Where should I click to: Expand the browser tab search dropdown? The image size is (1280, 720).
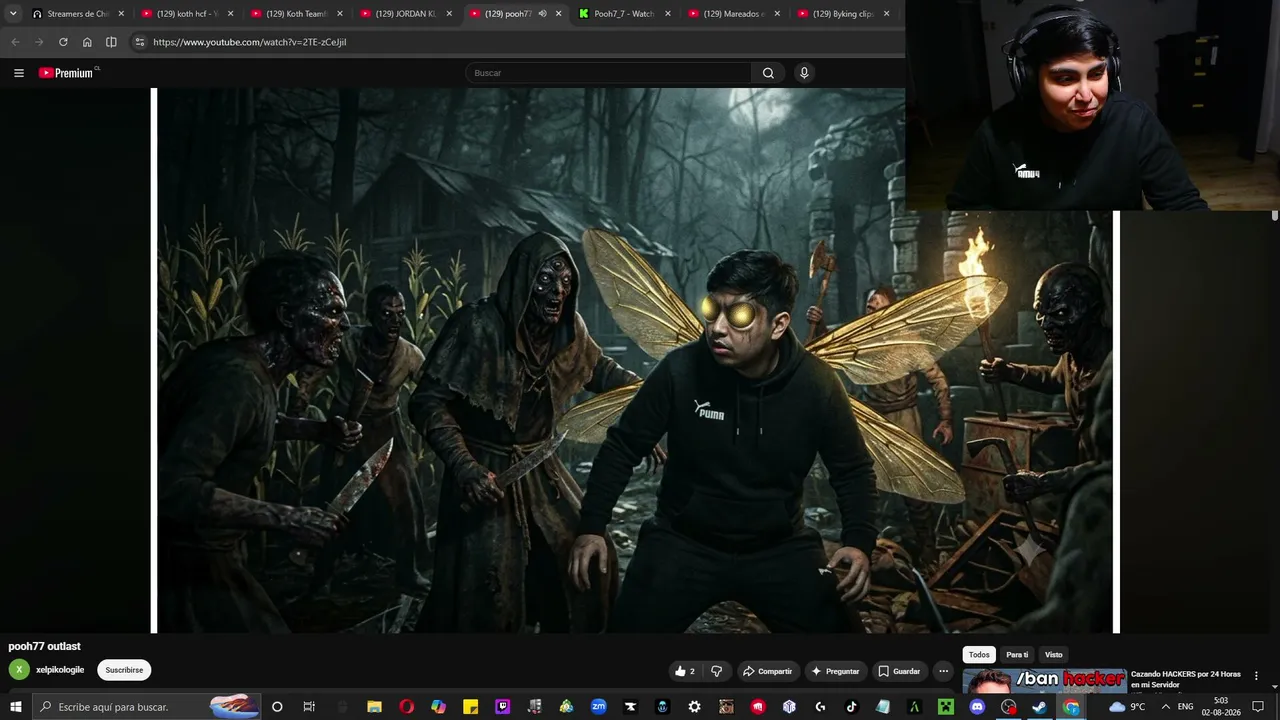pyautogui.click(x=13, y=14)
